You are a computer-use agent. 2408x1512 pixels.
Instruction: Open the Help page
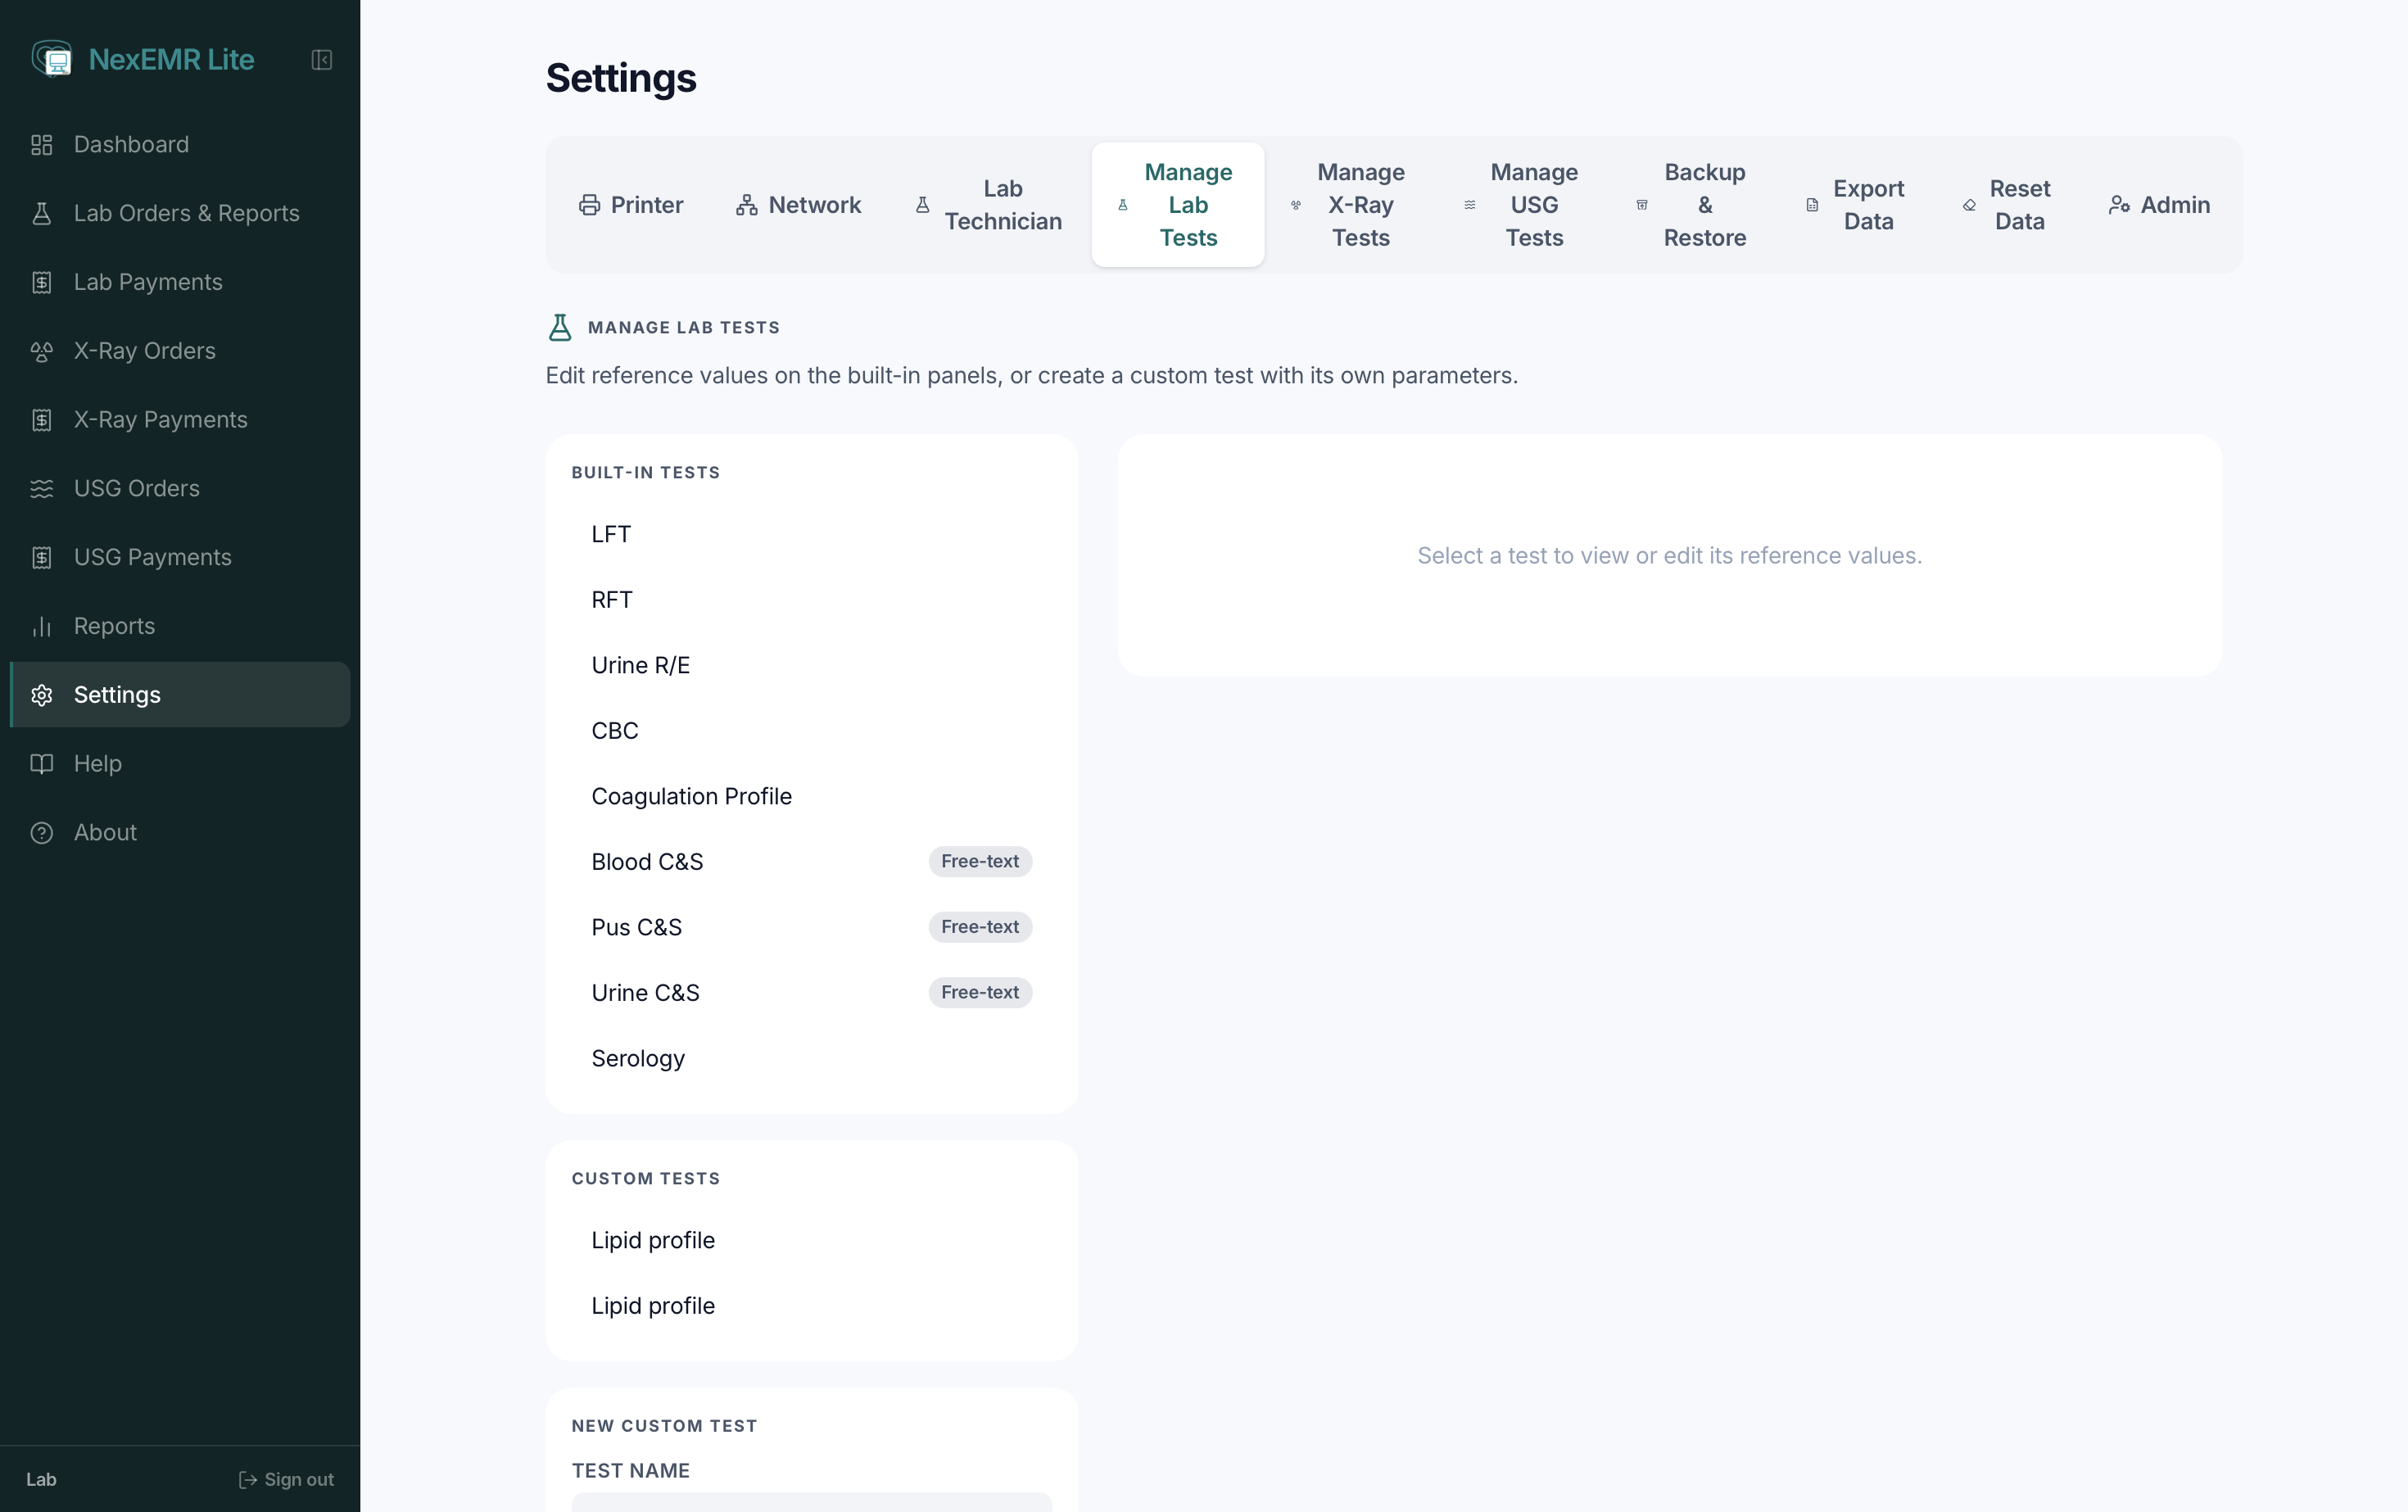[x=180, y=764]
